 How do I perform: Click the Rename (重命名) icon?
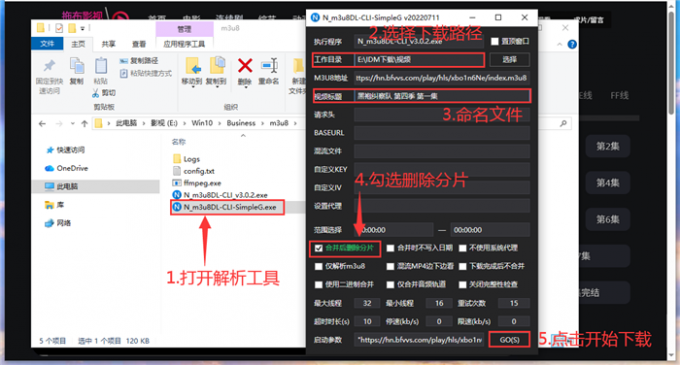click(269, 66)
